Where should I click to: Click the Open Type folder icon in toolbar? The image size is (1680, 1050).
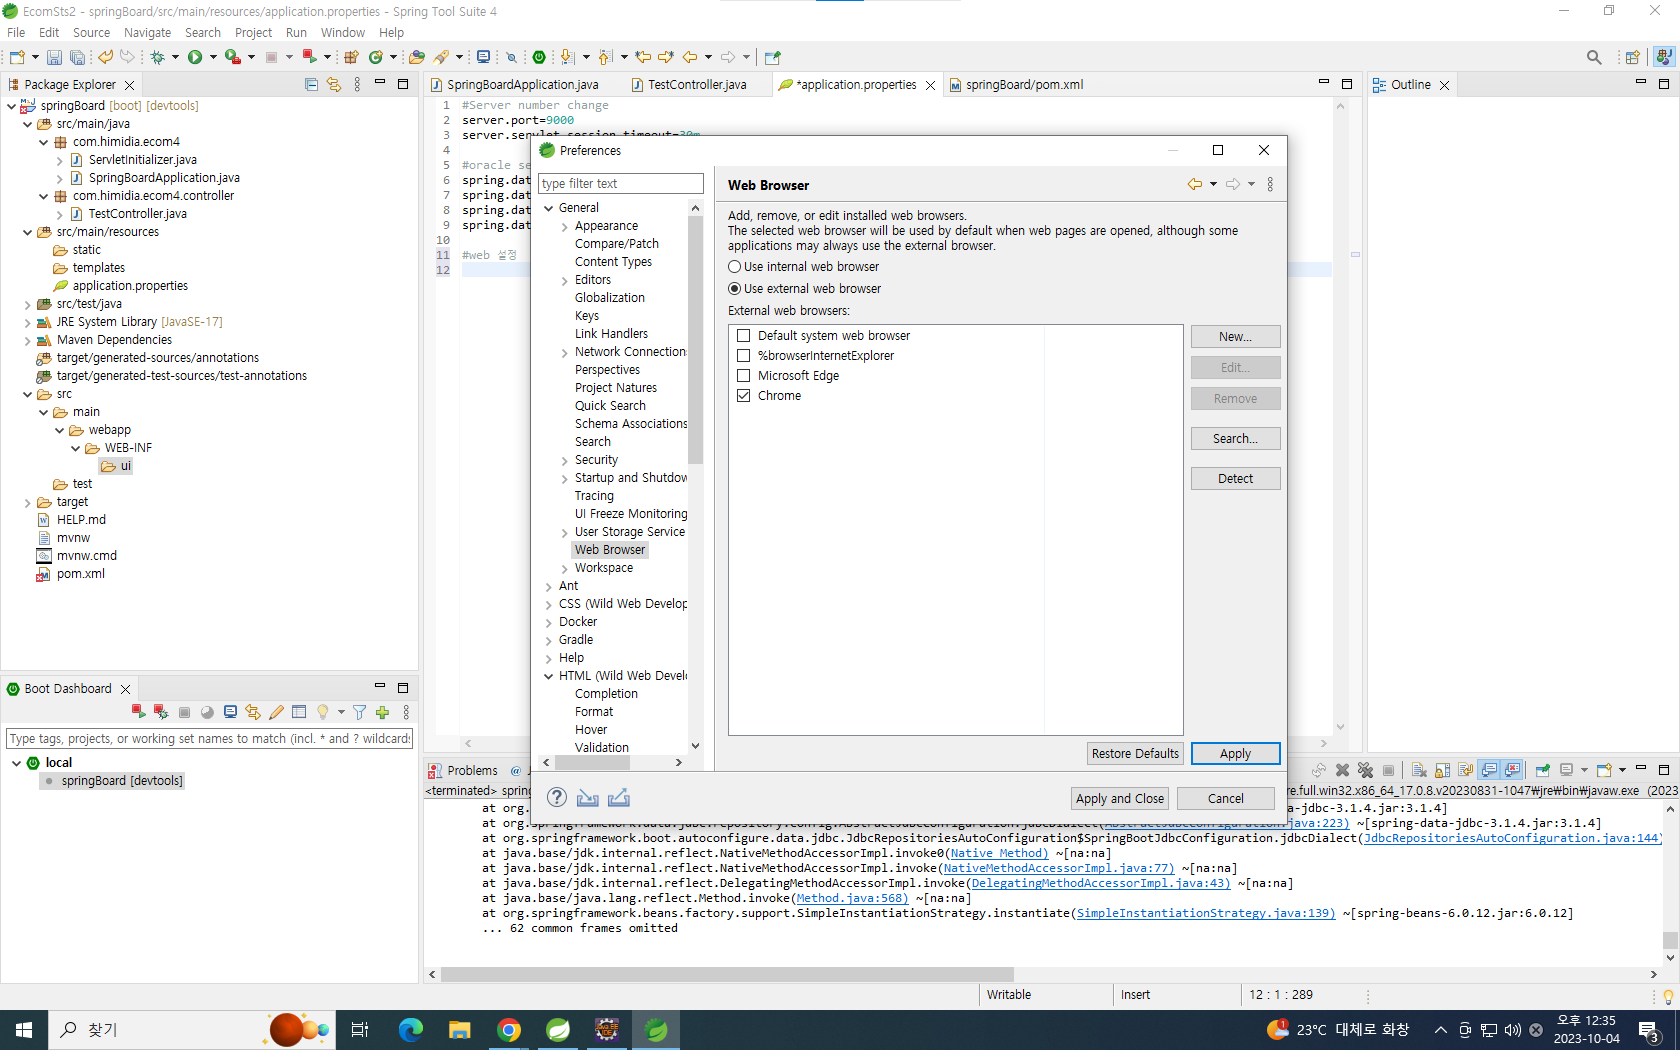[x=417, y=57]
